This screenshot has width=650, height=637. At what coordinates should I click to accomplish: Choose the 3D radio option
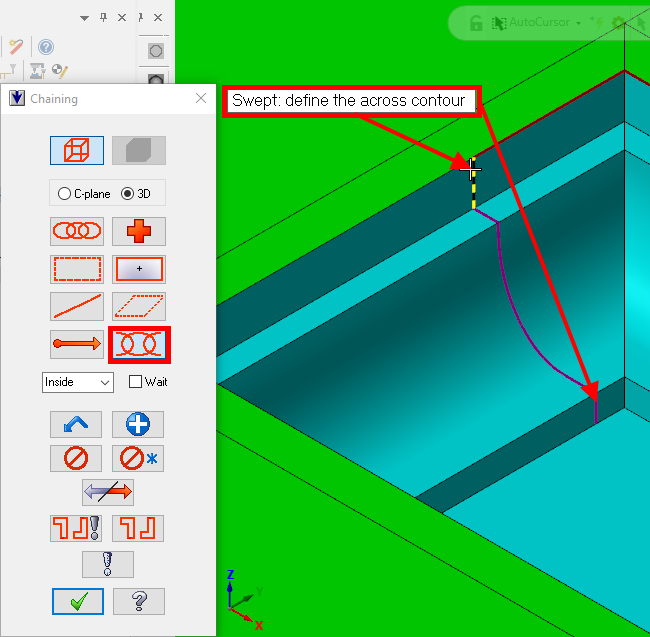(136, 194)
